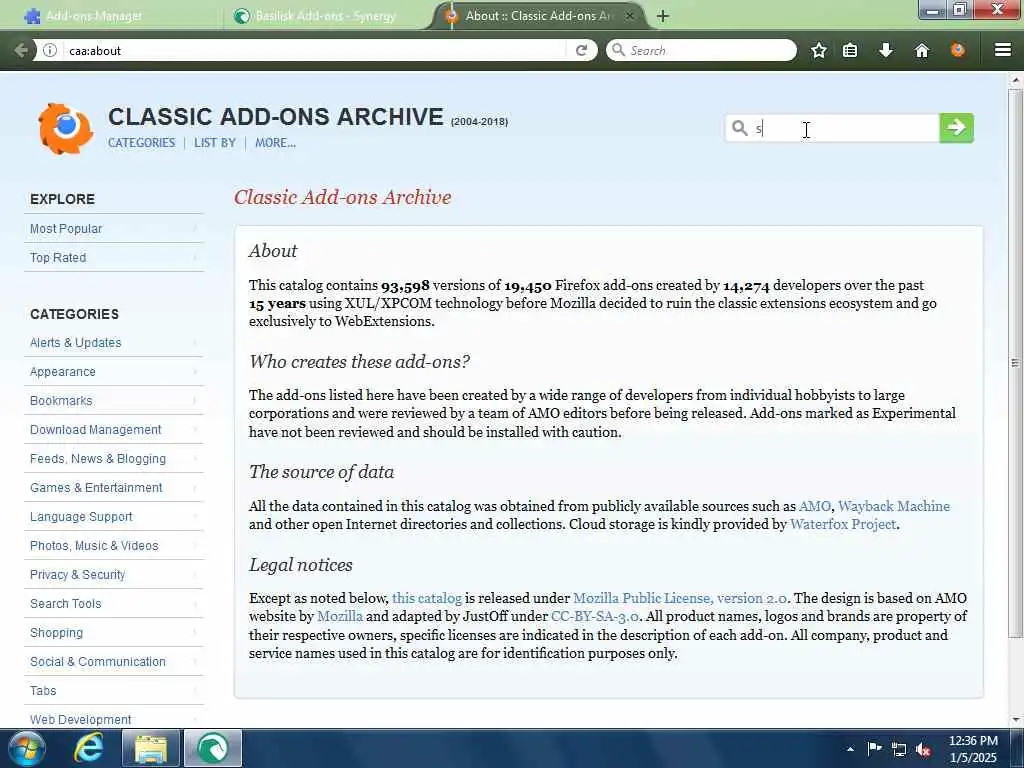Launch Internet Explorer from the taskbar

88,748
